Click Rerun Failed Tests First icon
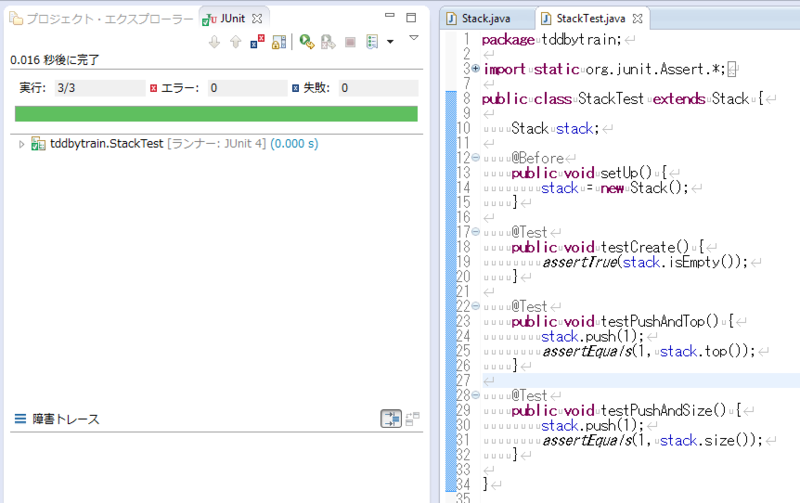This screenshot has width=800, height=503. coord(328,42)
